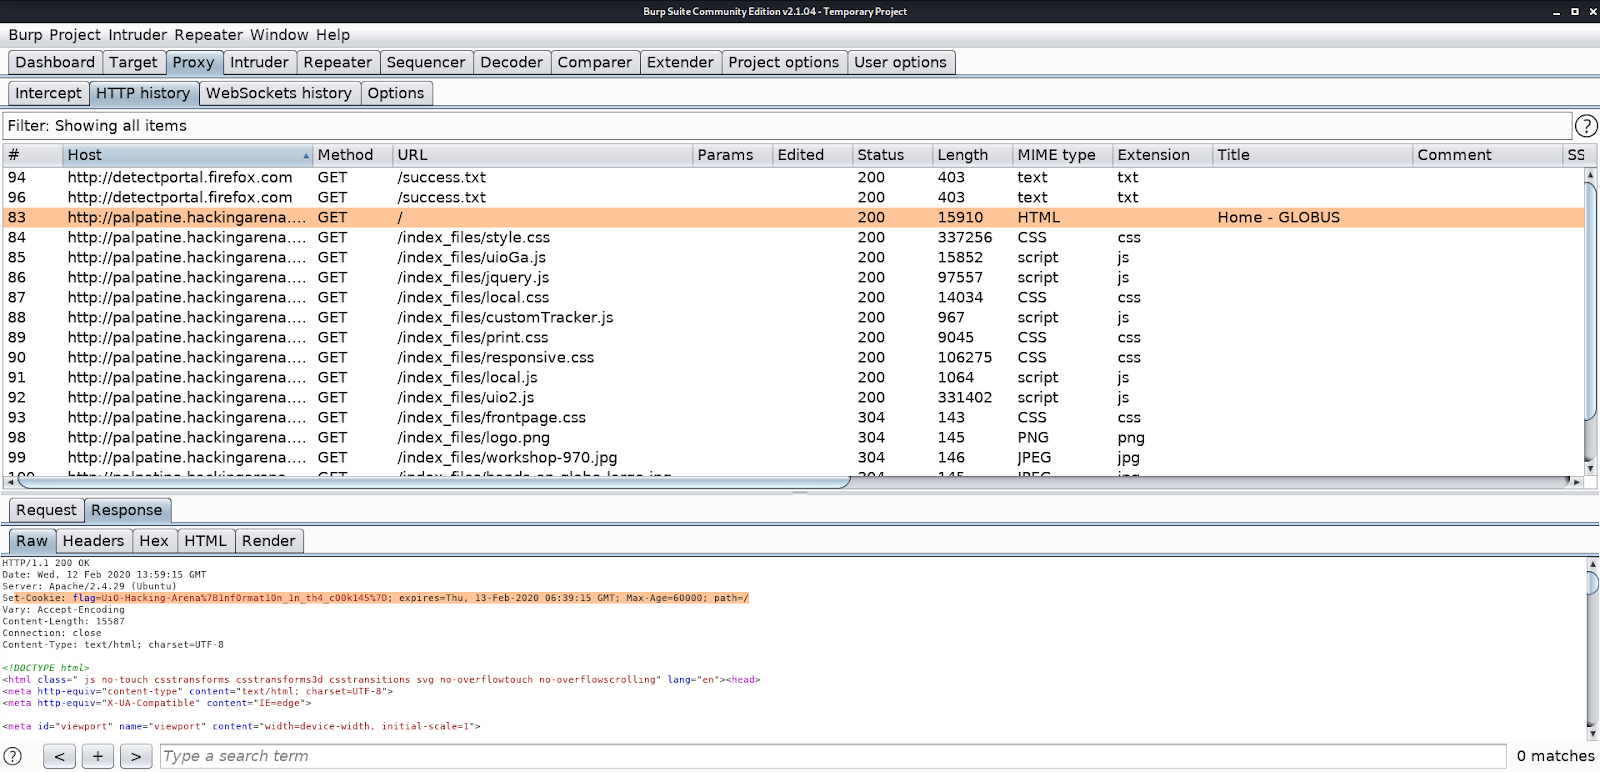Viewport: 1600px width, 772px height.
Task: Sort by the Status column header
Action: [x=892, y=155]
